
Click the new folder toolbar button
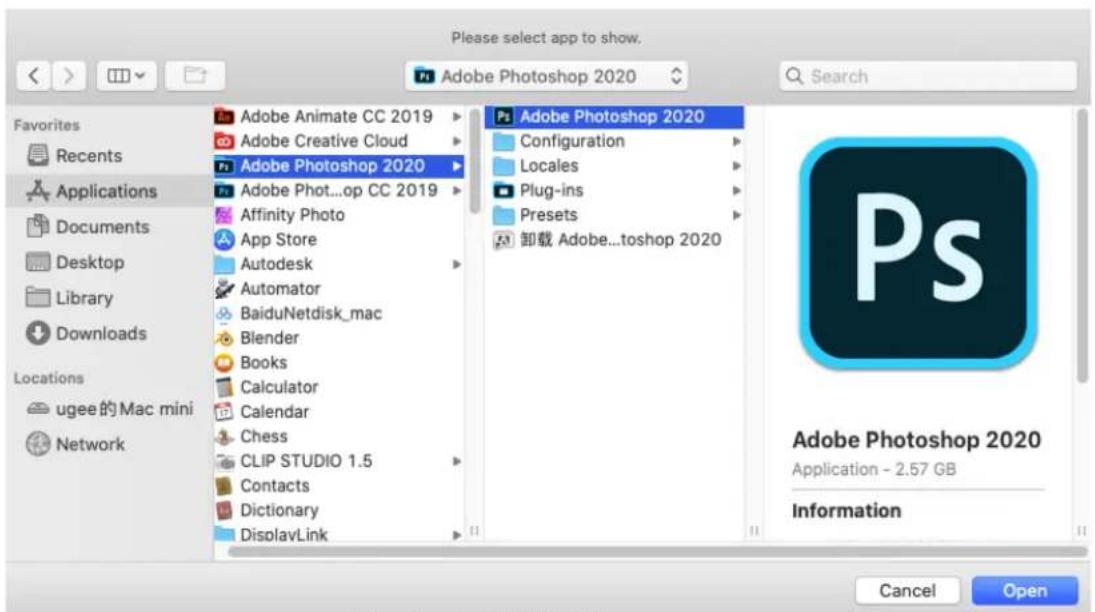coord(195,75)
